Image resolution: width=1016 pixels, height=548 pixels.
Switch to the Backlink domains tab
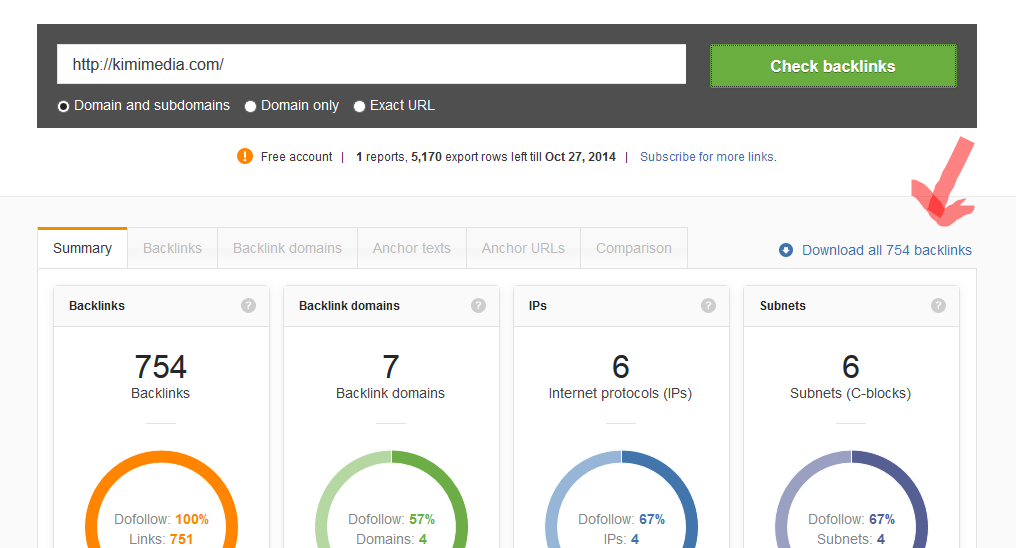[x=287, y=248]
